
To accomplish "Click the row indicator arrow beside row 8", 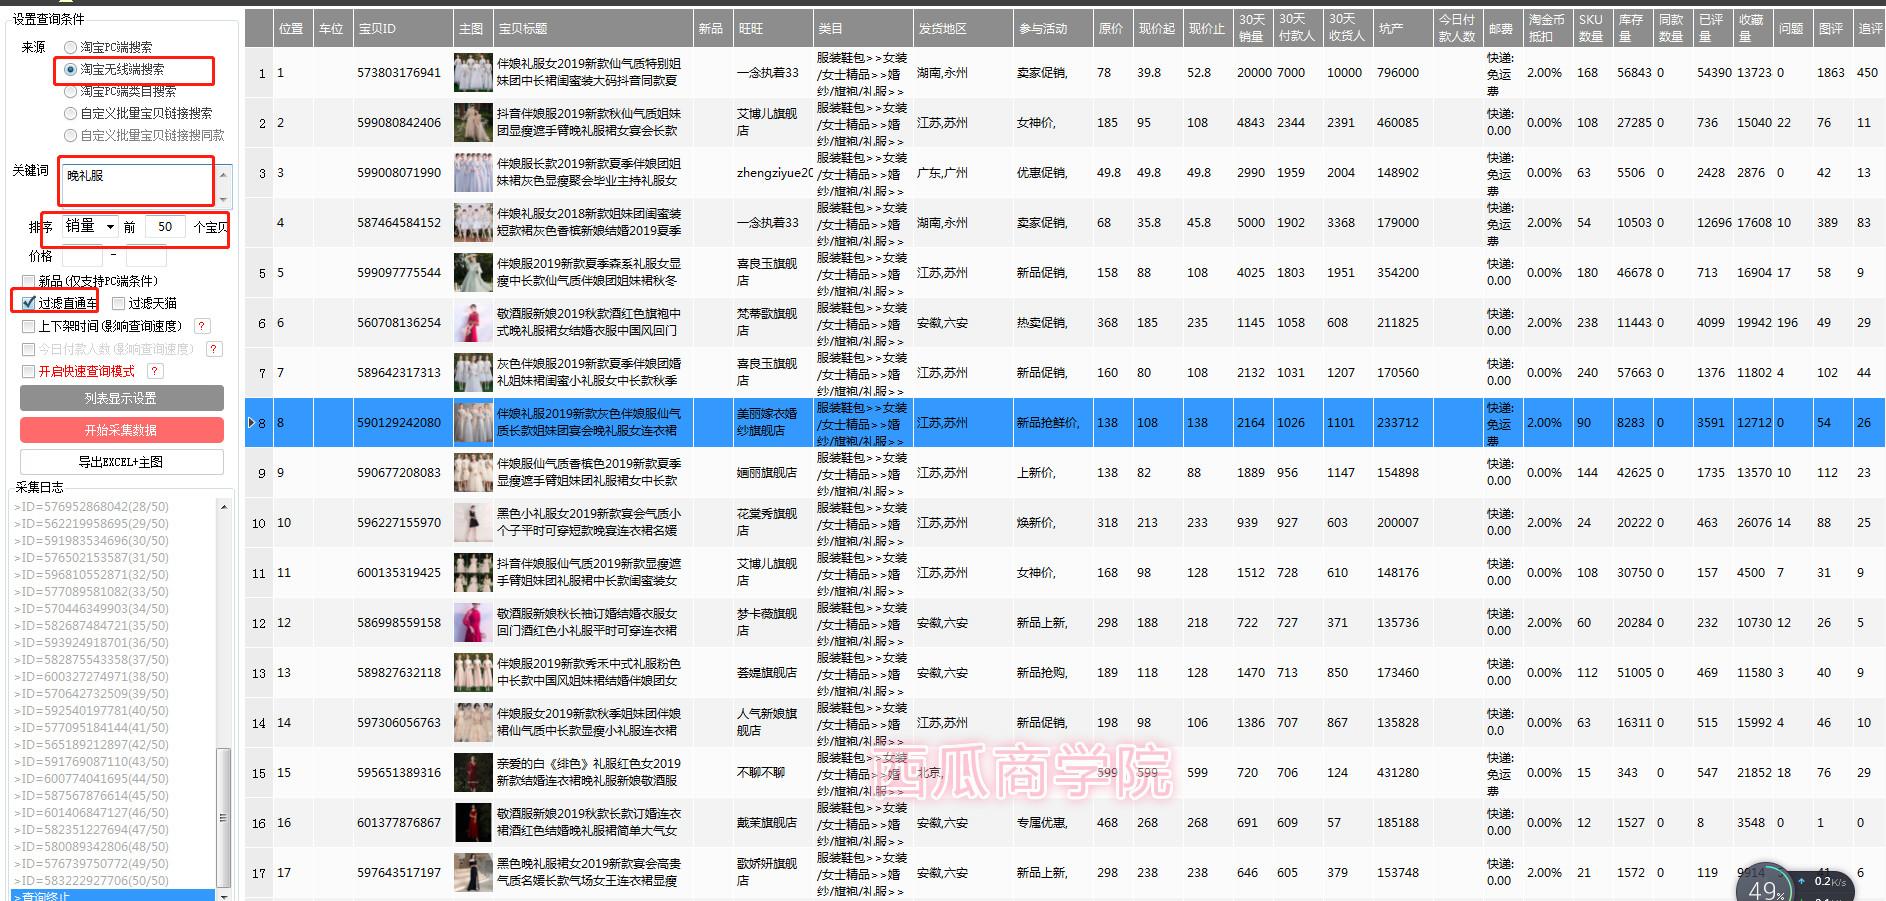I will (251, 423).
